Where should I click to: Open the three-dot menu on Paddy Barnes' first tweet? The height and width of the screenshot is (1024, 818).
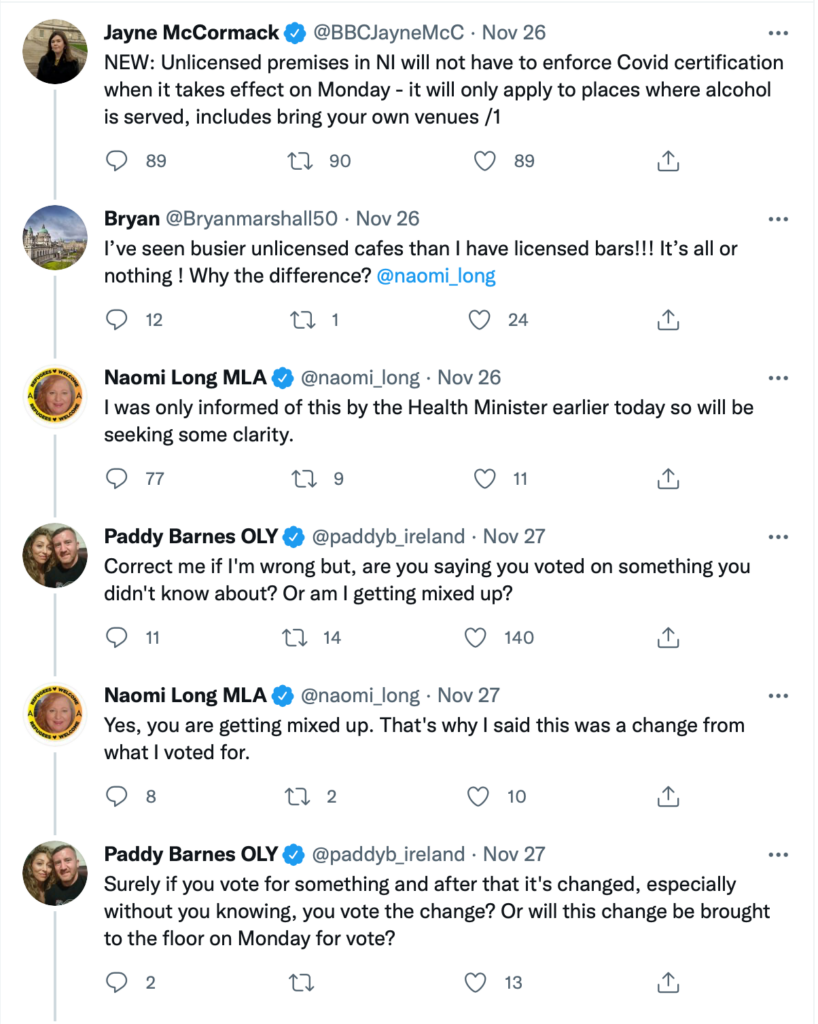click(778, 537)
